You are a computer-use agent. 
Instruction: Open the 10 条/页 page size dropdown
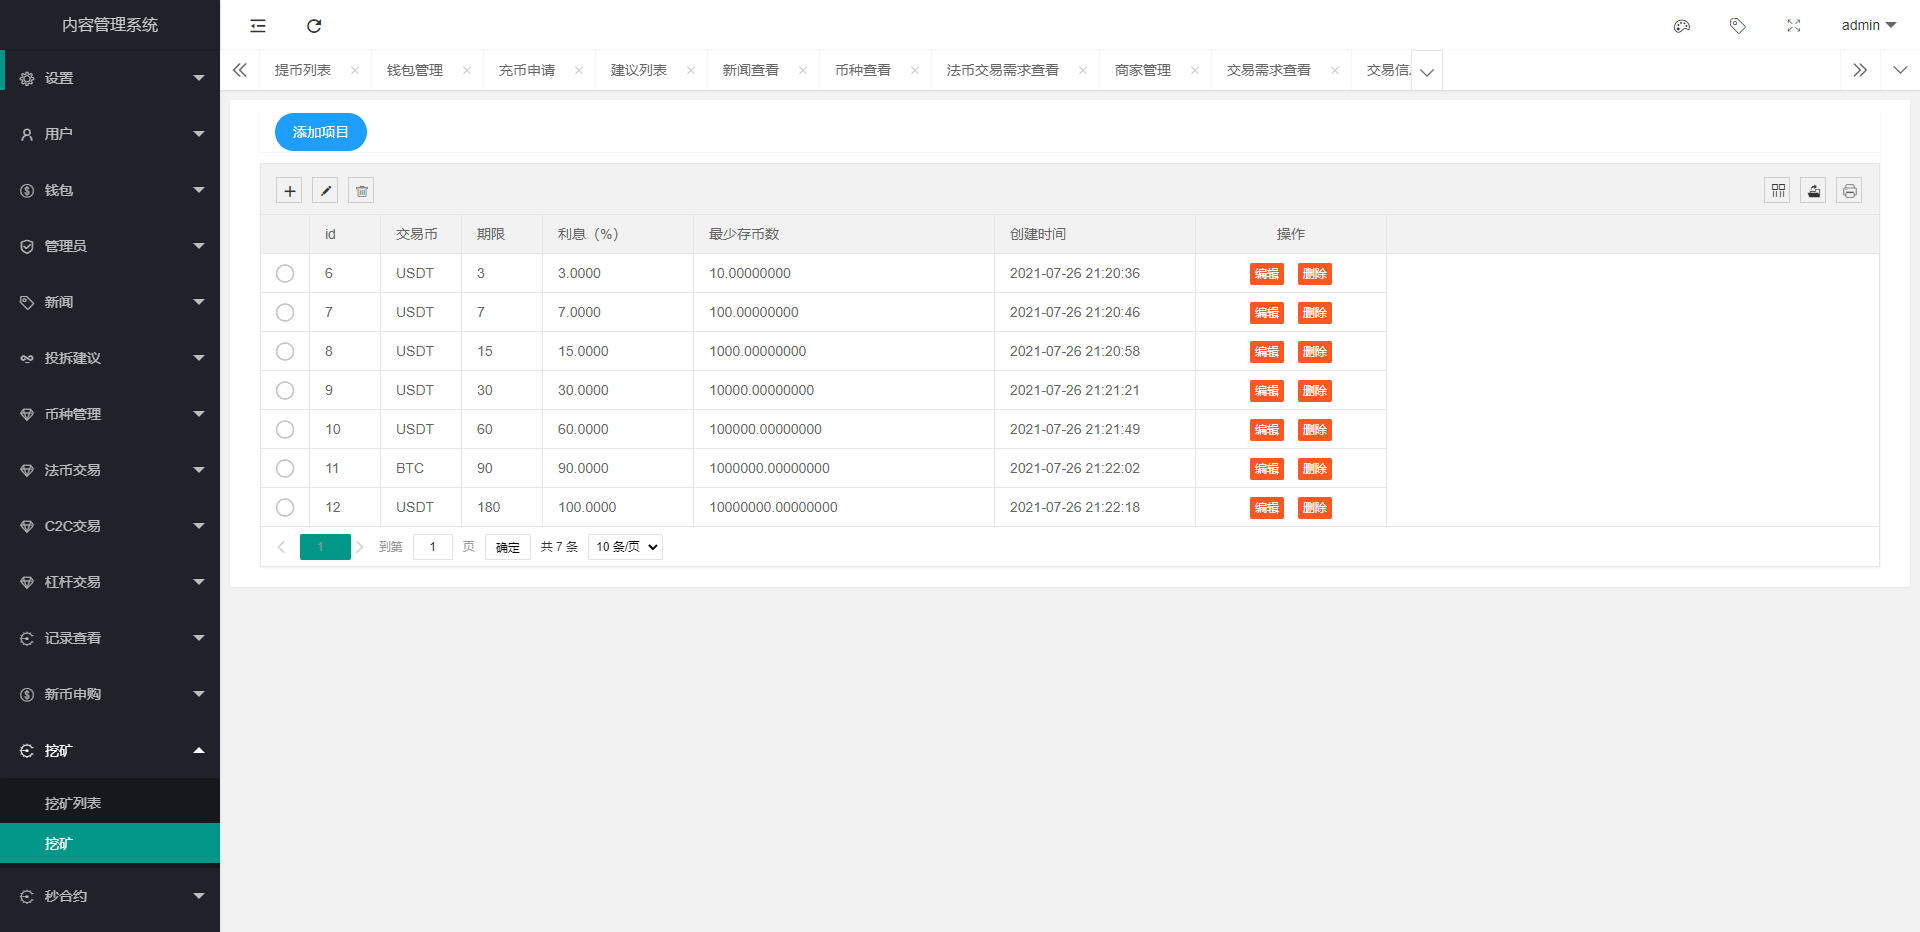tap(625, 547)
